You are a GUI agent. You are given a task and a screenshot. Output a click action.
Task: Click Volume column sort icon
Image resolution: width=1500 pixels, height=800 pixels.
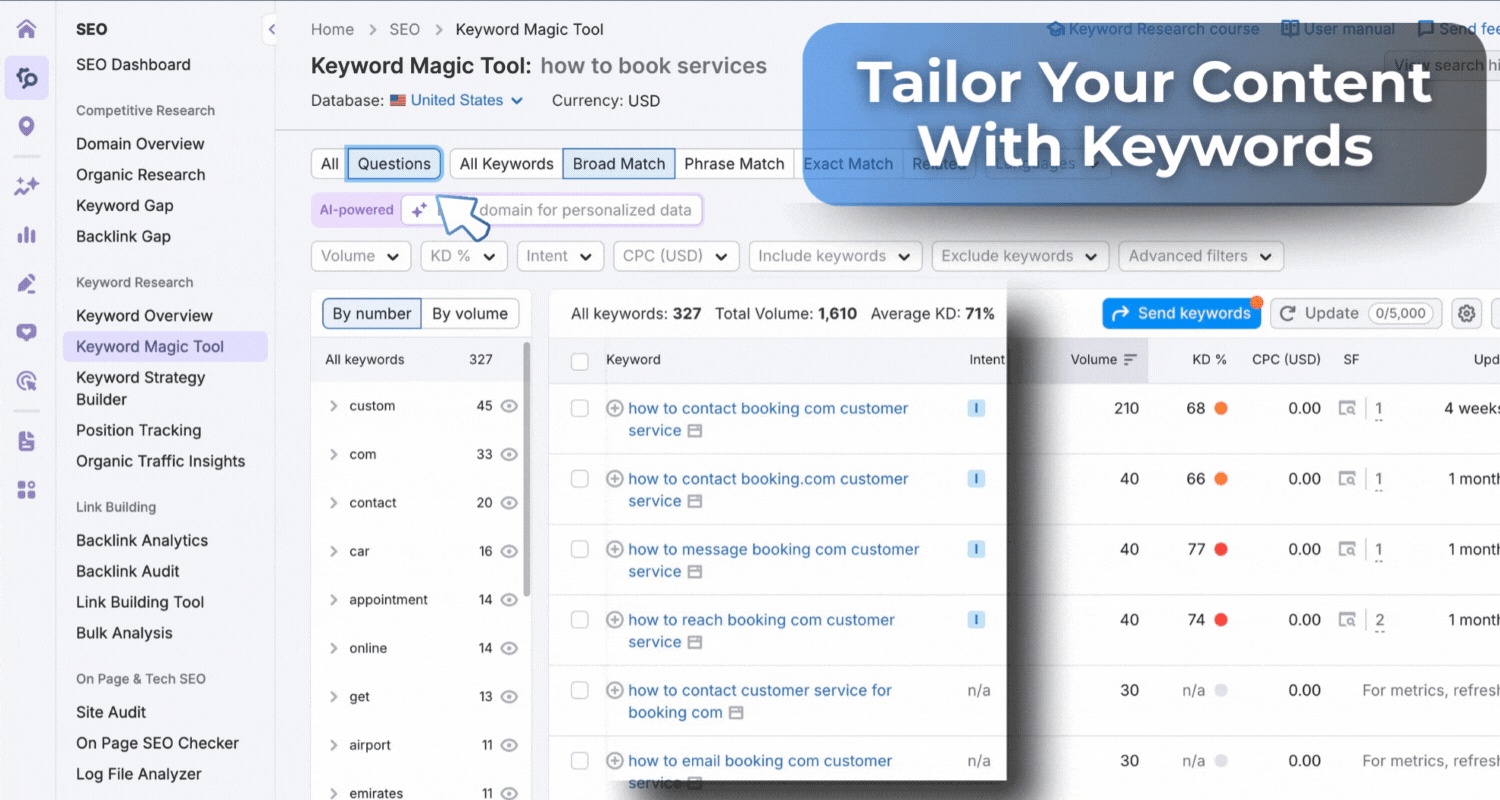1130,360
